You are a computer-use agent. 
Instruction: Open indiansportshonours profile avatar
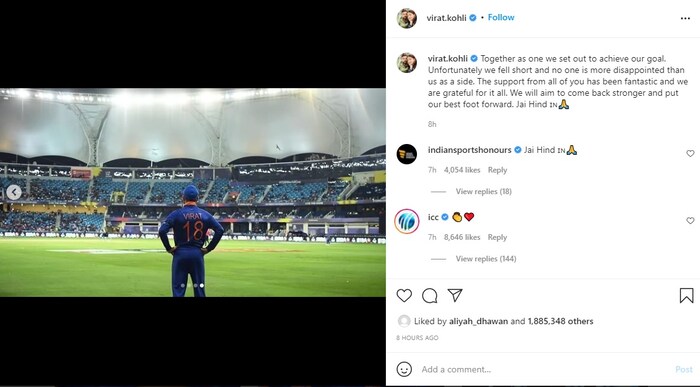[407, 154]
